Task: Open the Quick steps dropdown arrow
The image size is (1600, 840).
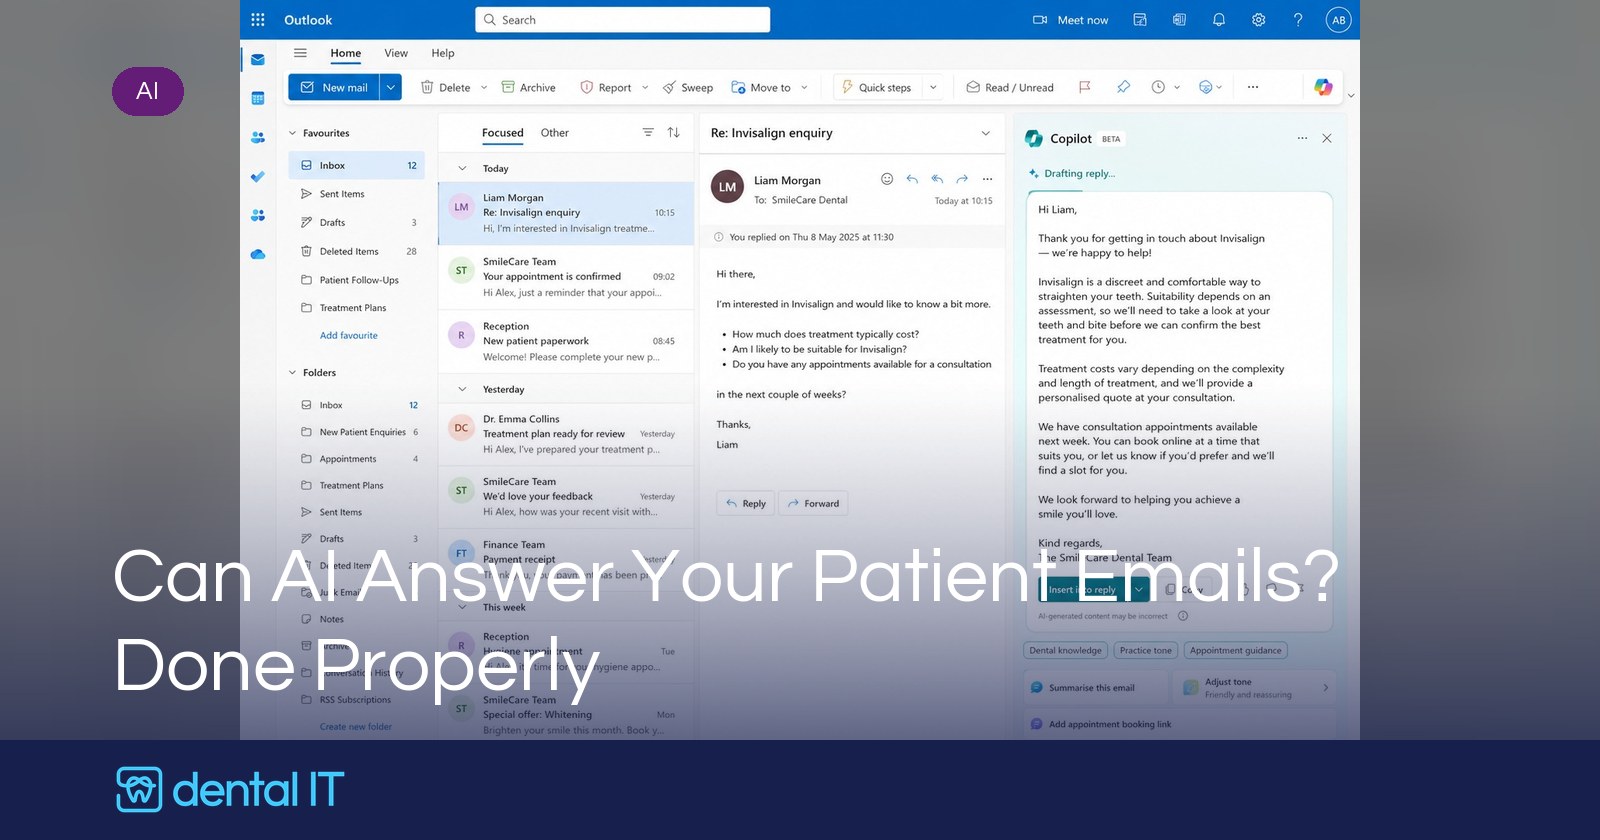Action: [x=933, y=88]
